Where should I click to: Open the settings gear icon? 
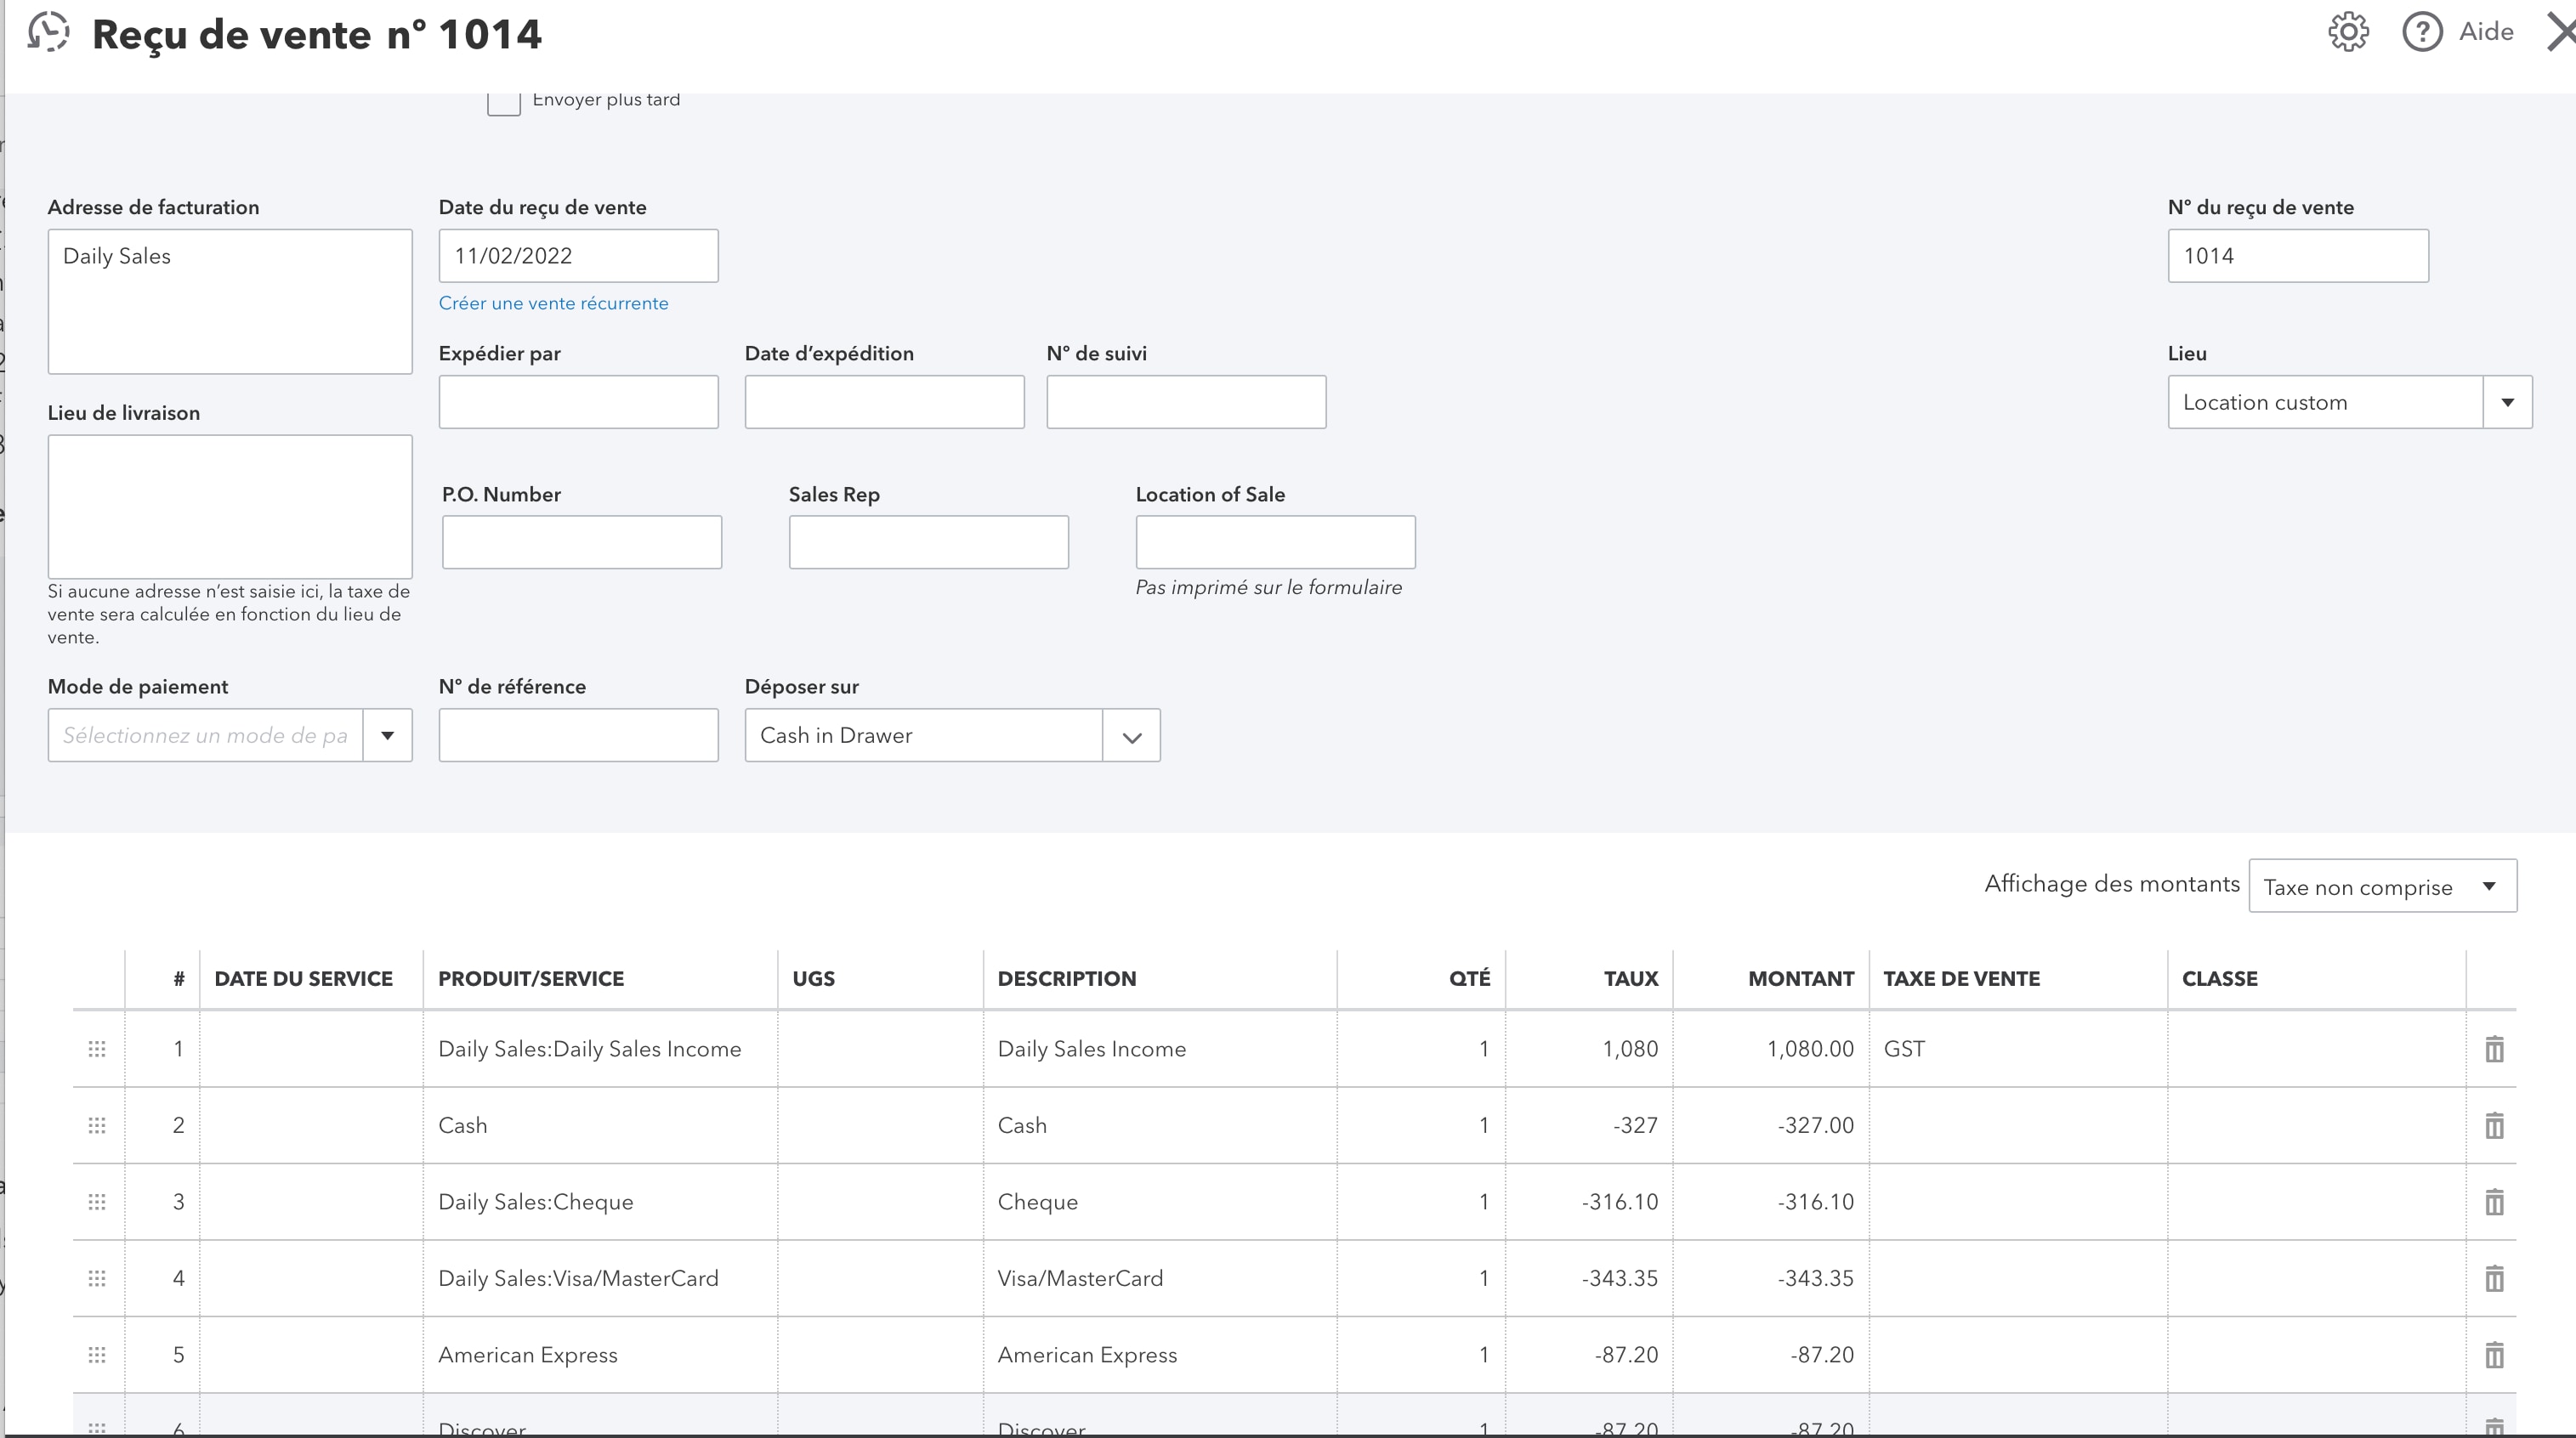point(2348,32)
